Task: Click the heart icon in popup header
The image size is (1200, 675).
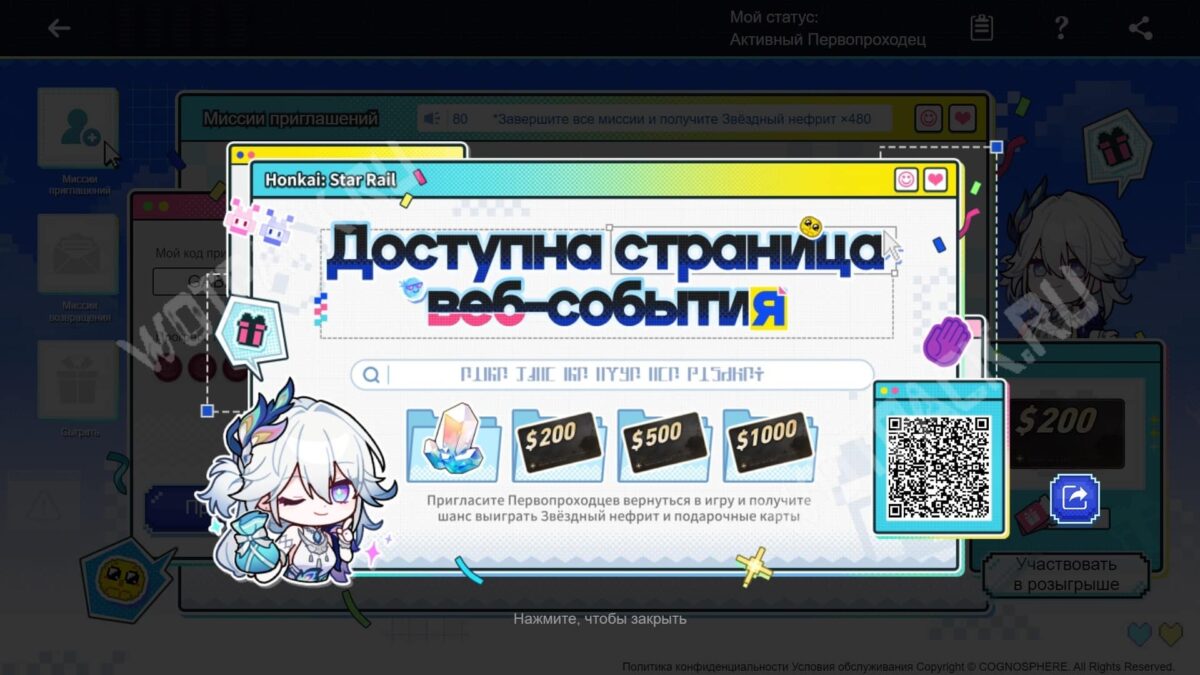Action: [x=935, y=180]
